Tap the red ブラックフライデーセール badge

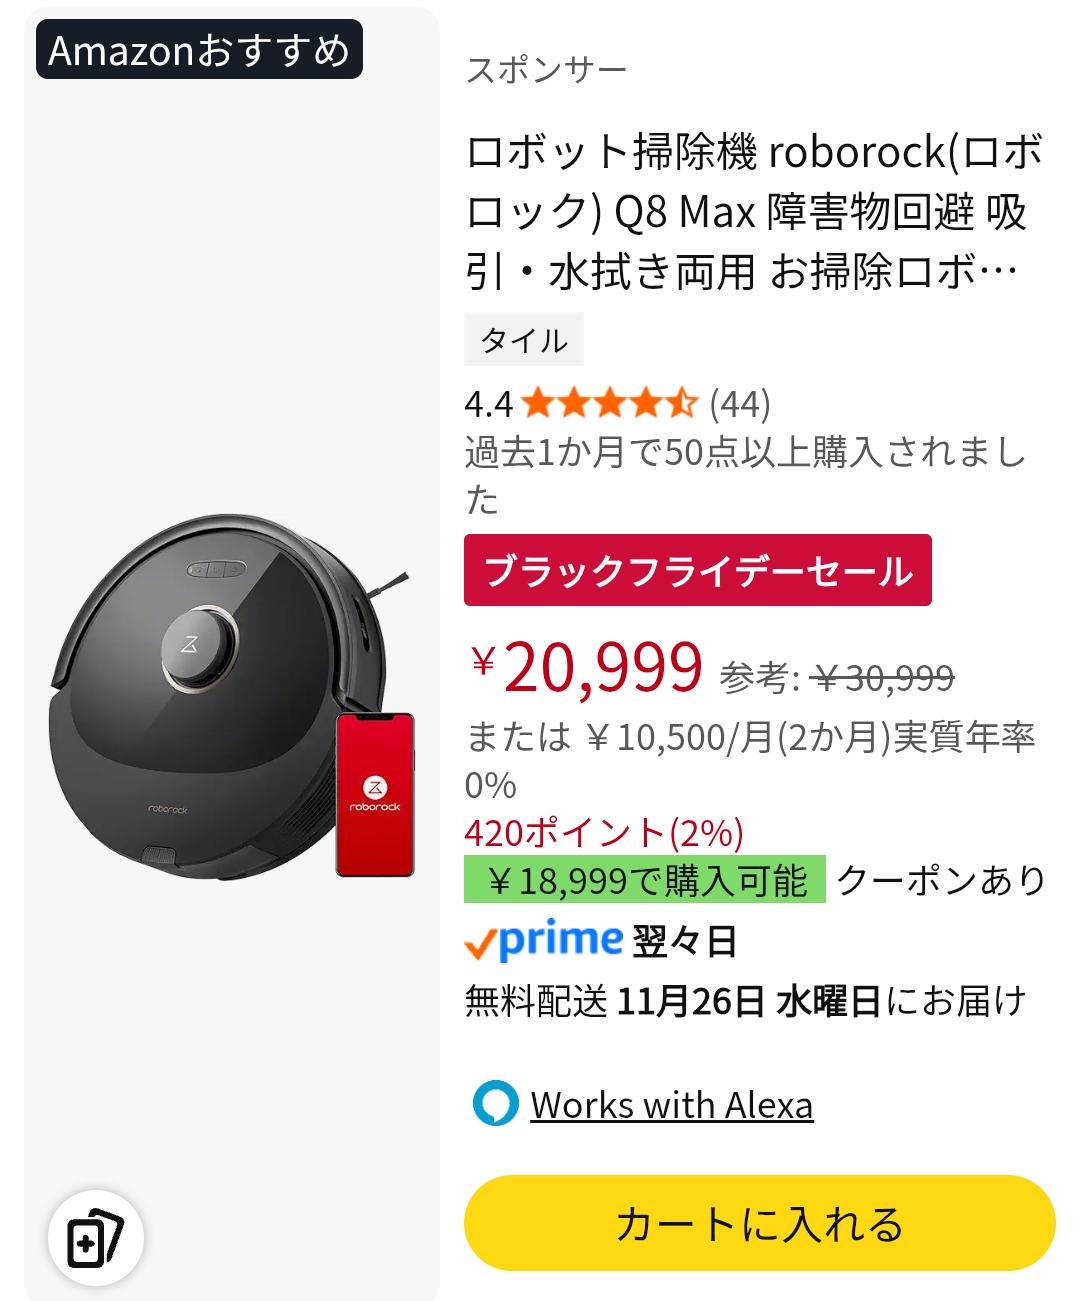coord(697,570)
